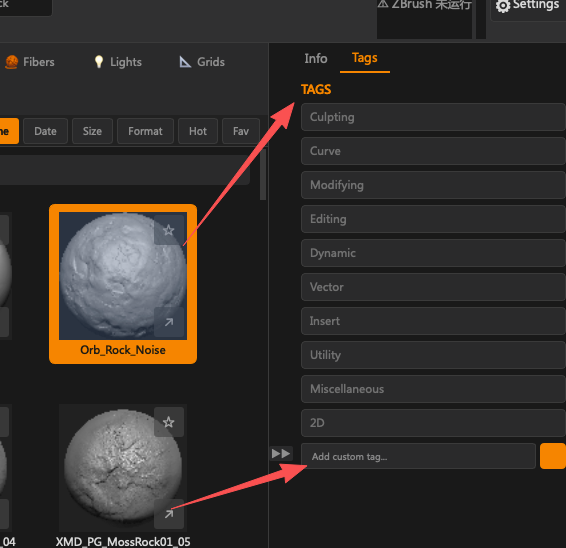Click the double-arrow panel collapse icon
566x548 pixels.
[x=281, y=453]
